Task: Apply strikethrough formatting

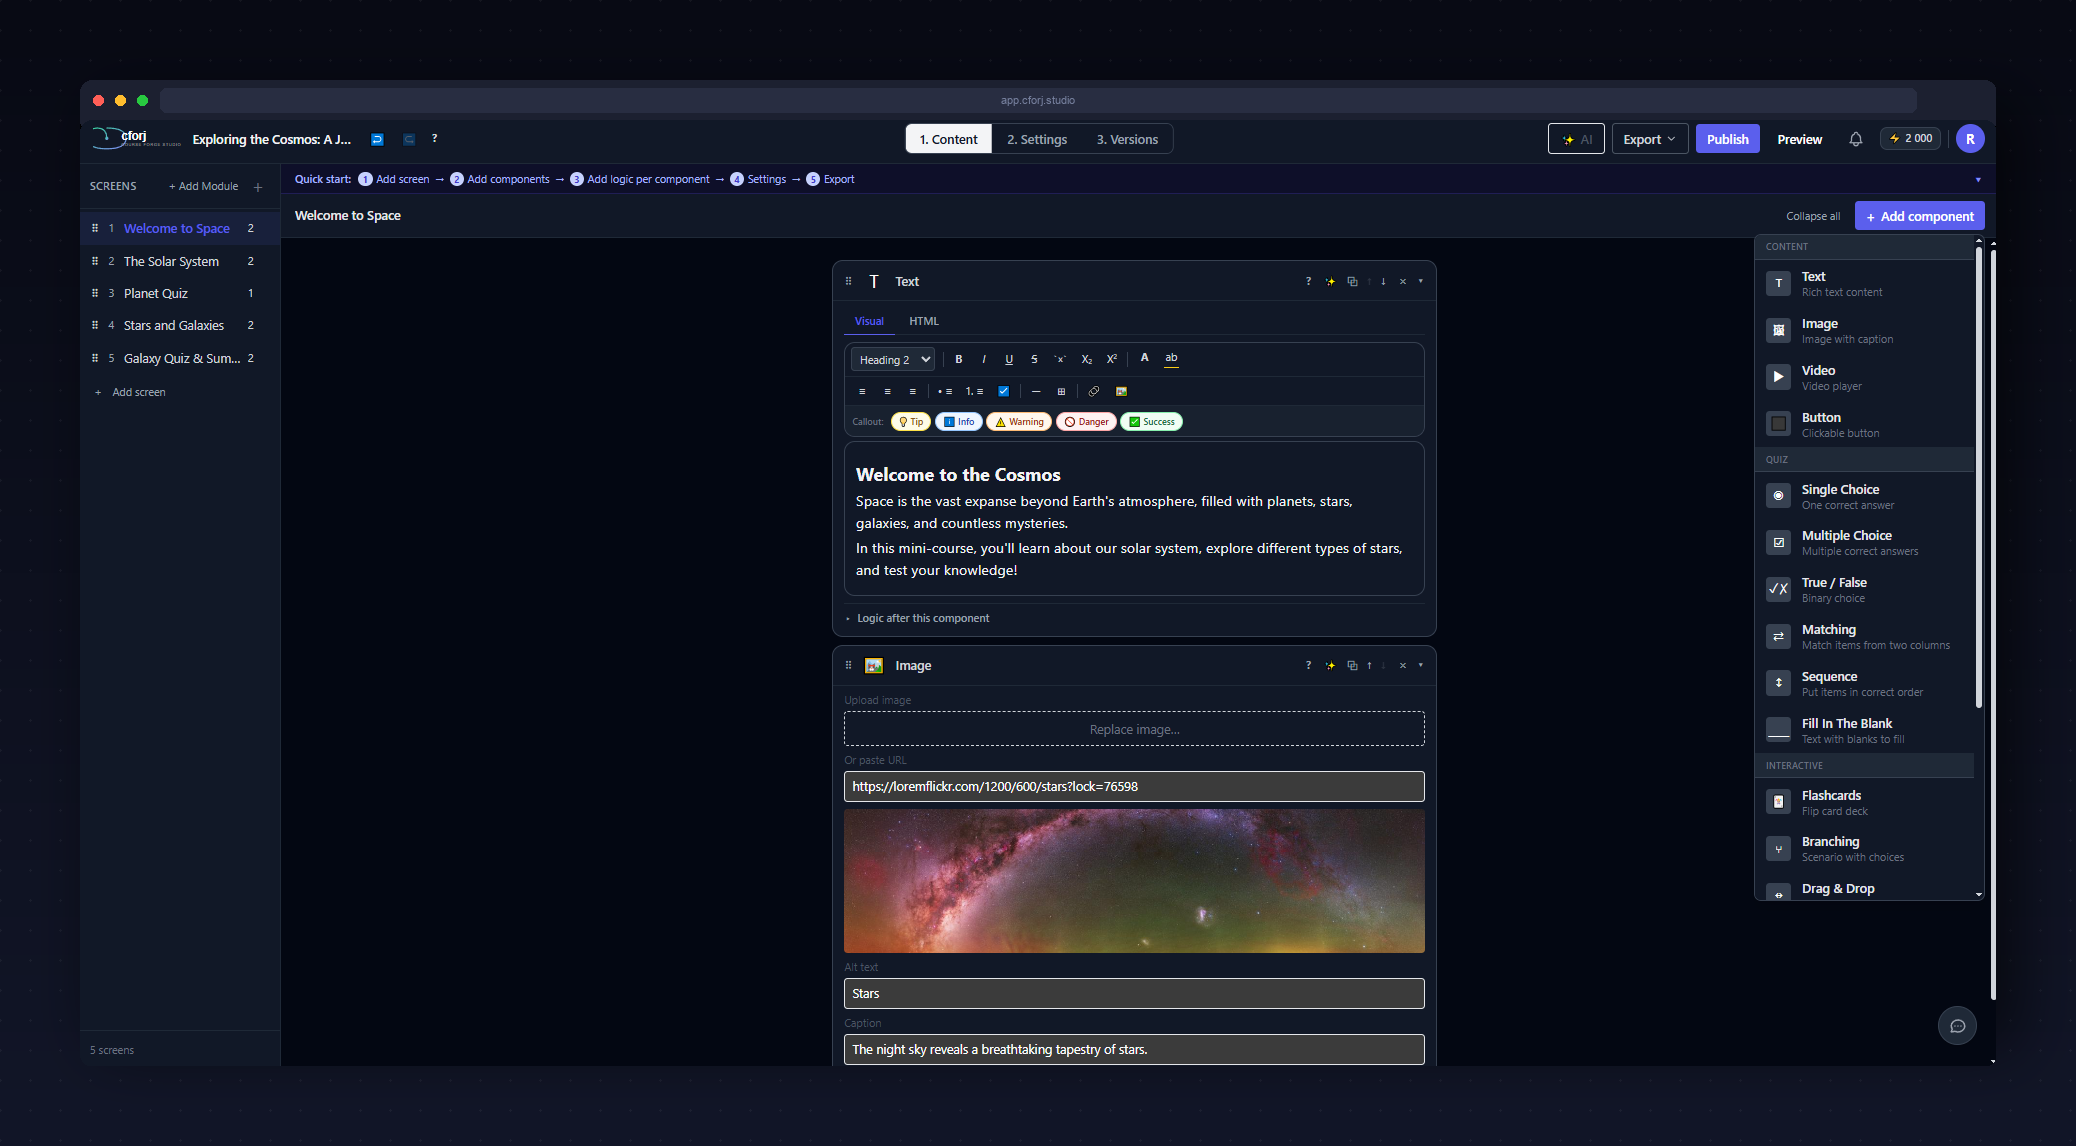Action: click(x=1034, y=359)
